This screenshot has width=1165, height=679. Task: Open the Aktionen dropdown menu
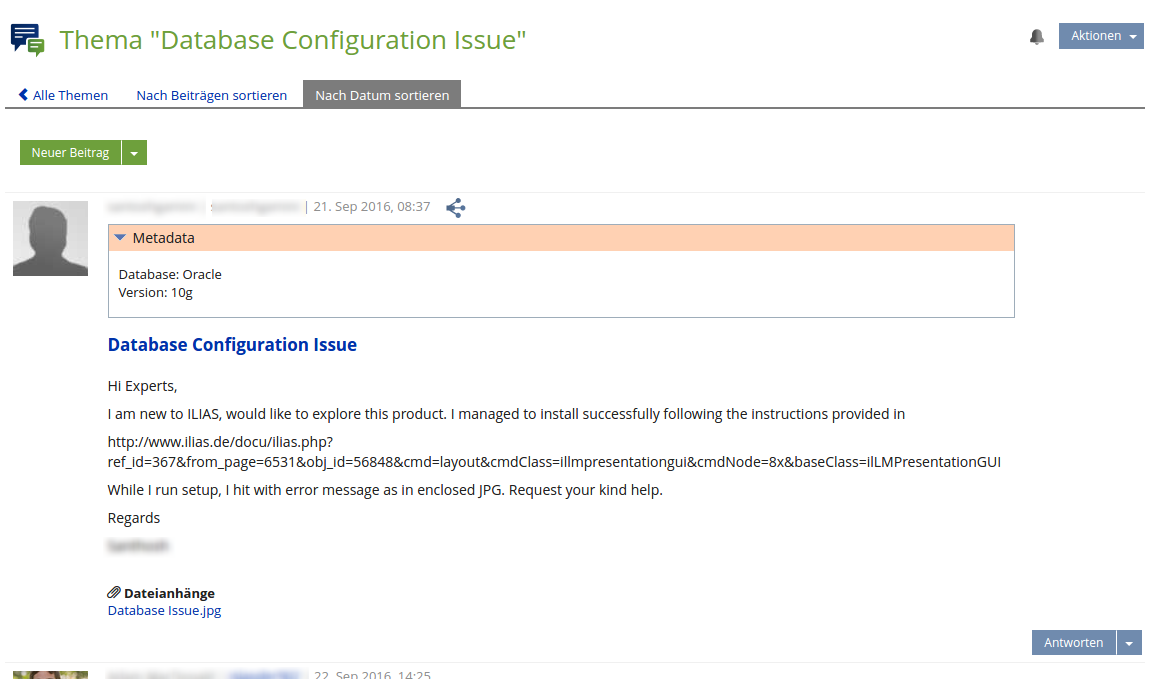click(1101, 36)
